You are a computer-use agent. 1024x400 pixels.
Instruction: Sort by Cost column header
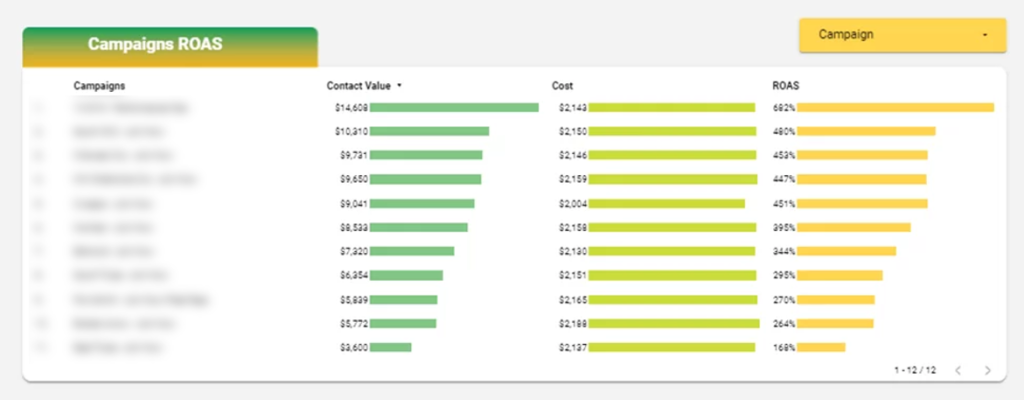click(x=562, y=86)
